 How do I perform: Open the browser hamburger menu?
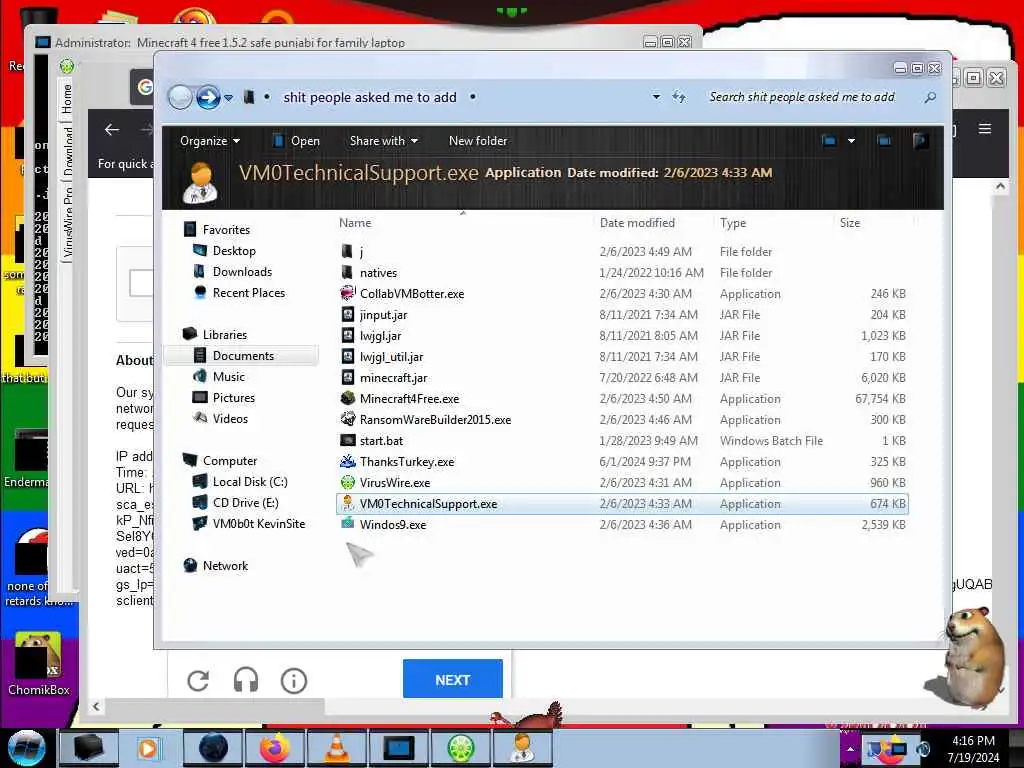tap(985, 129)
